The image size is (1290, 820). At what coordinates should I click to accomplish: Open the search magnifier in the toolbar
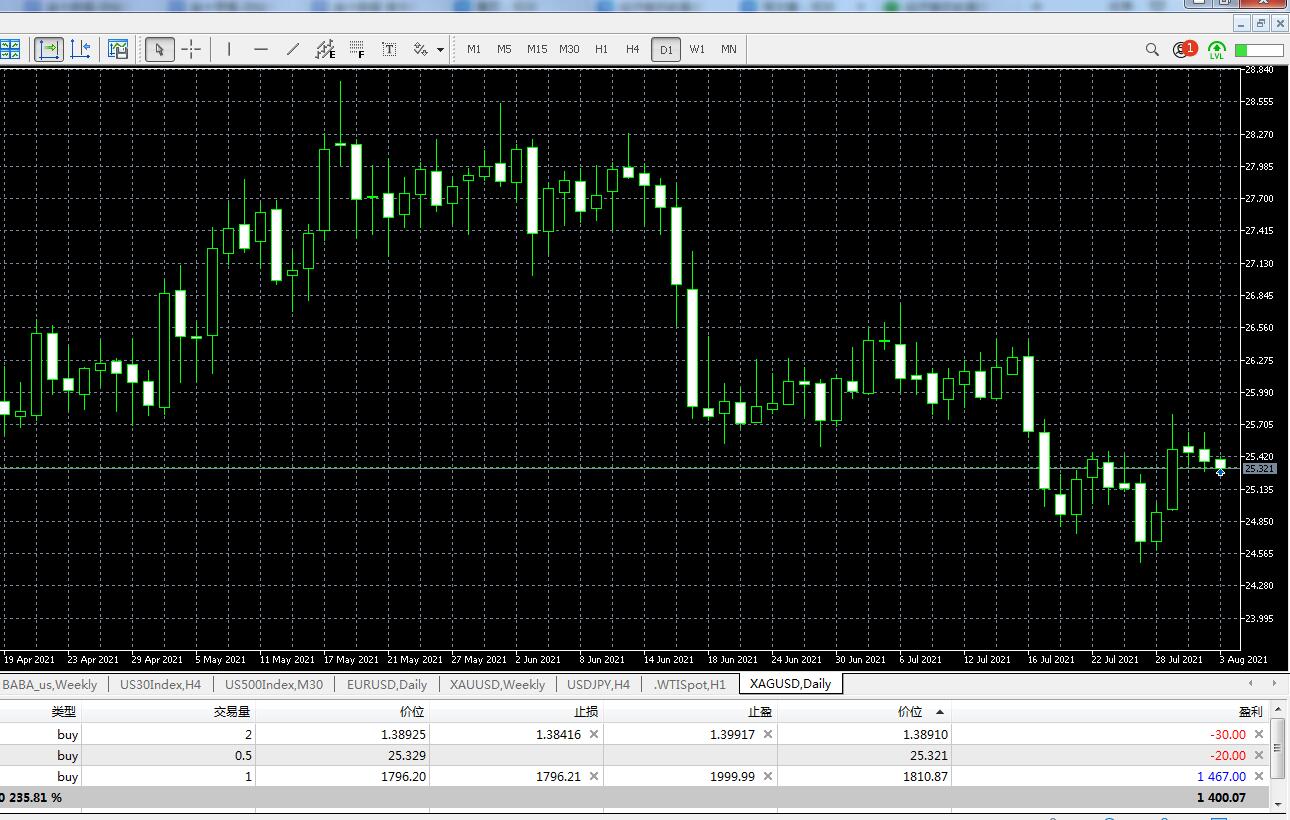(1152, 49)
